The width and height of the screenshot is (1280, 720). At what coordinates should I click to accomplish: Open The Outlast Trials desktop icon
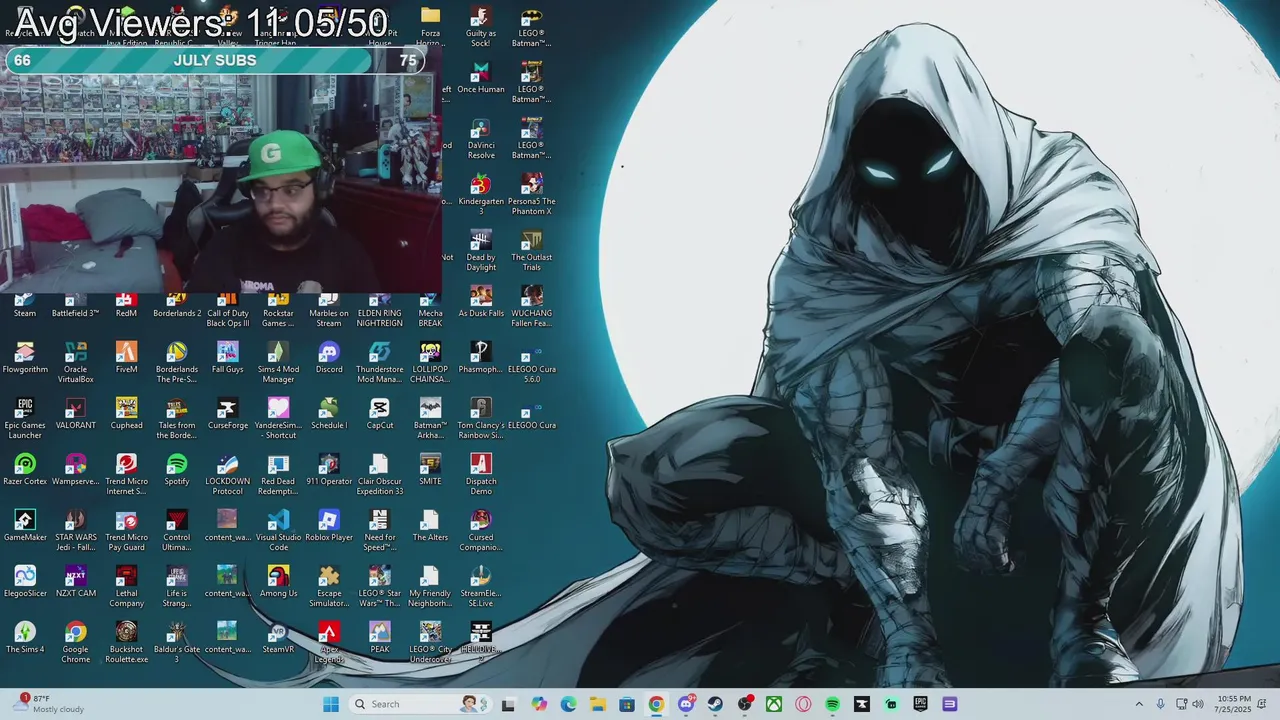click(532, 251)
